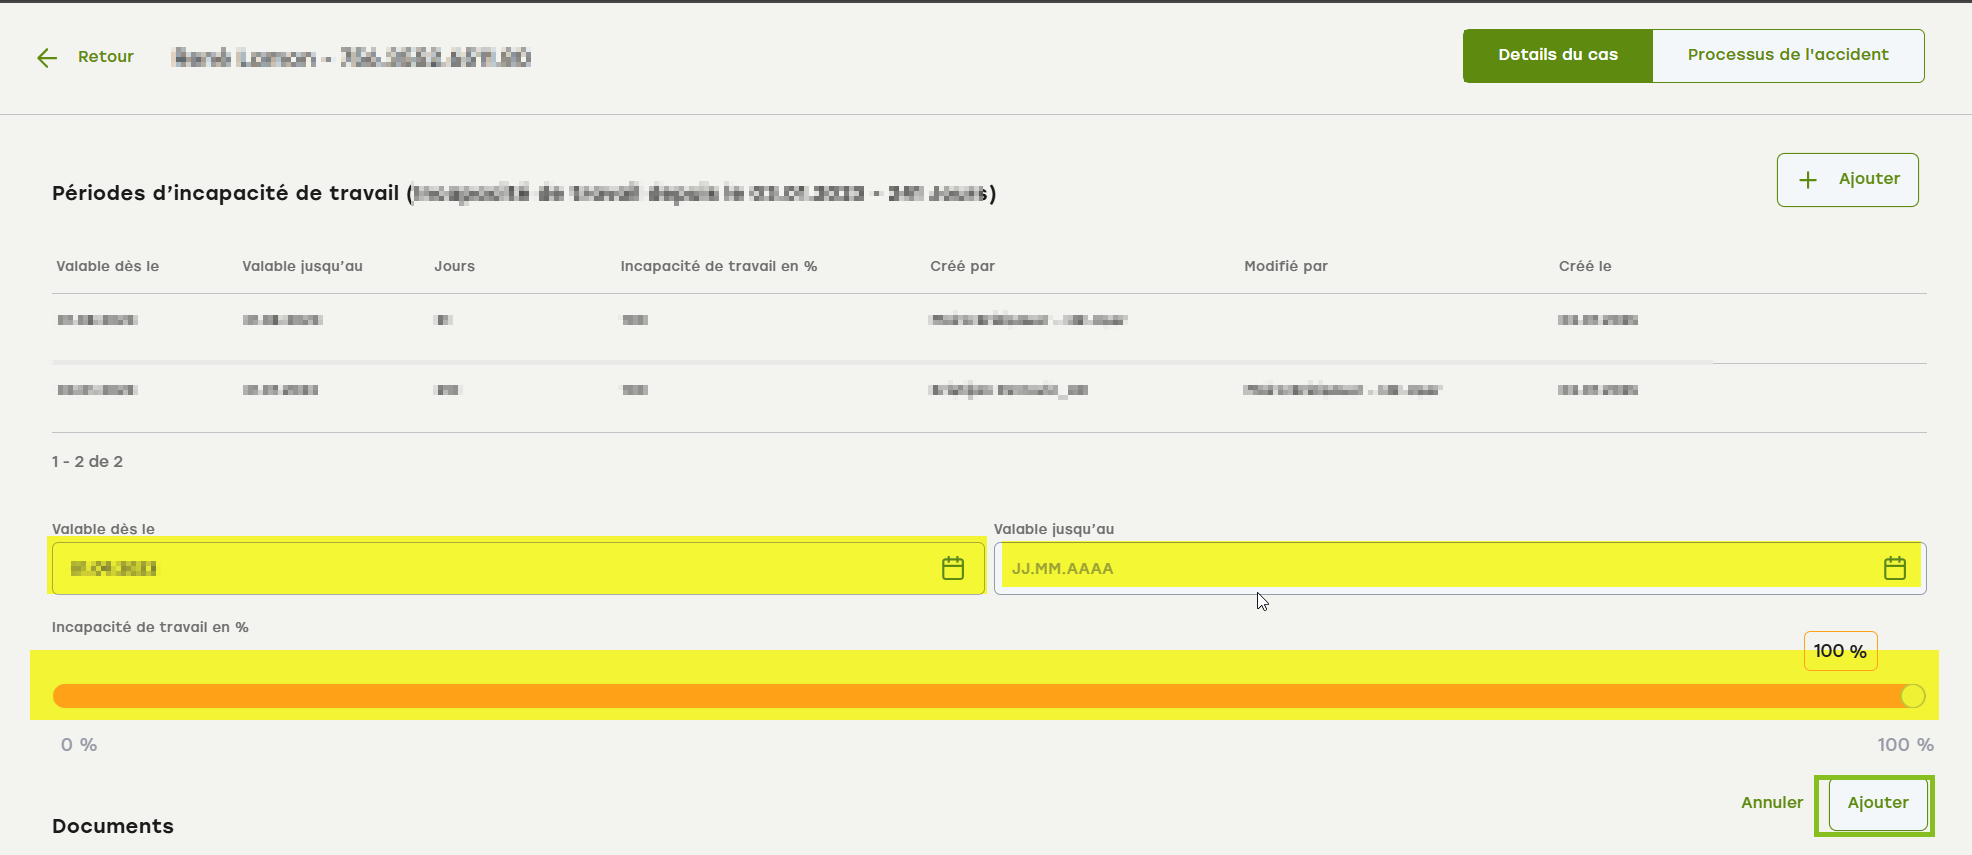Select the Incapacité de travail en % column header
Screen dimensions: 1972x855
(x=718, y=266)
